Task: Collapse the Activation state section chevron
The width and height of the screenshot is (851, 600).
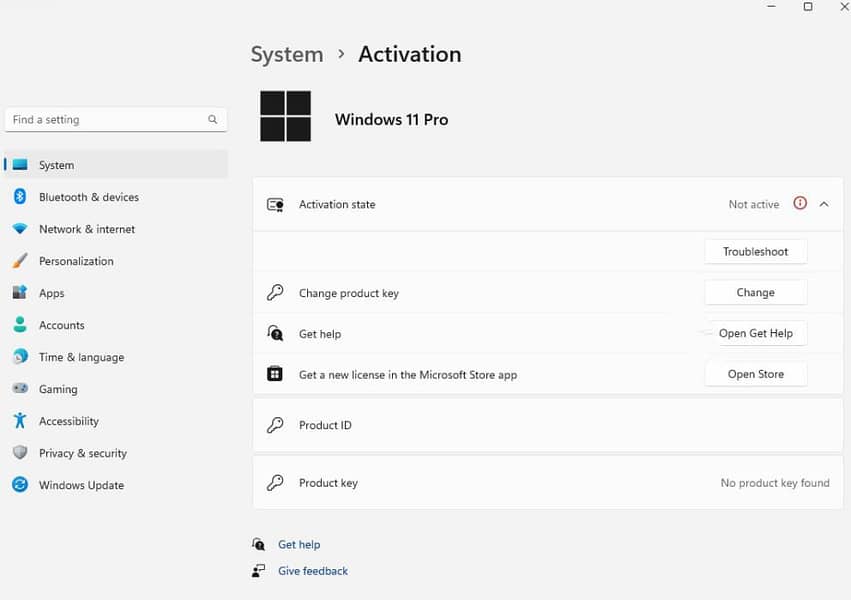Action: [824, 204]
